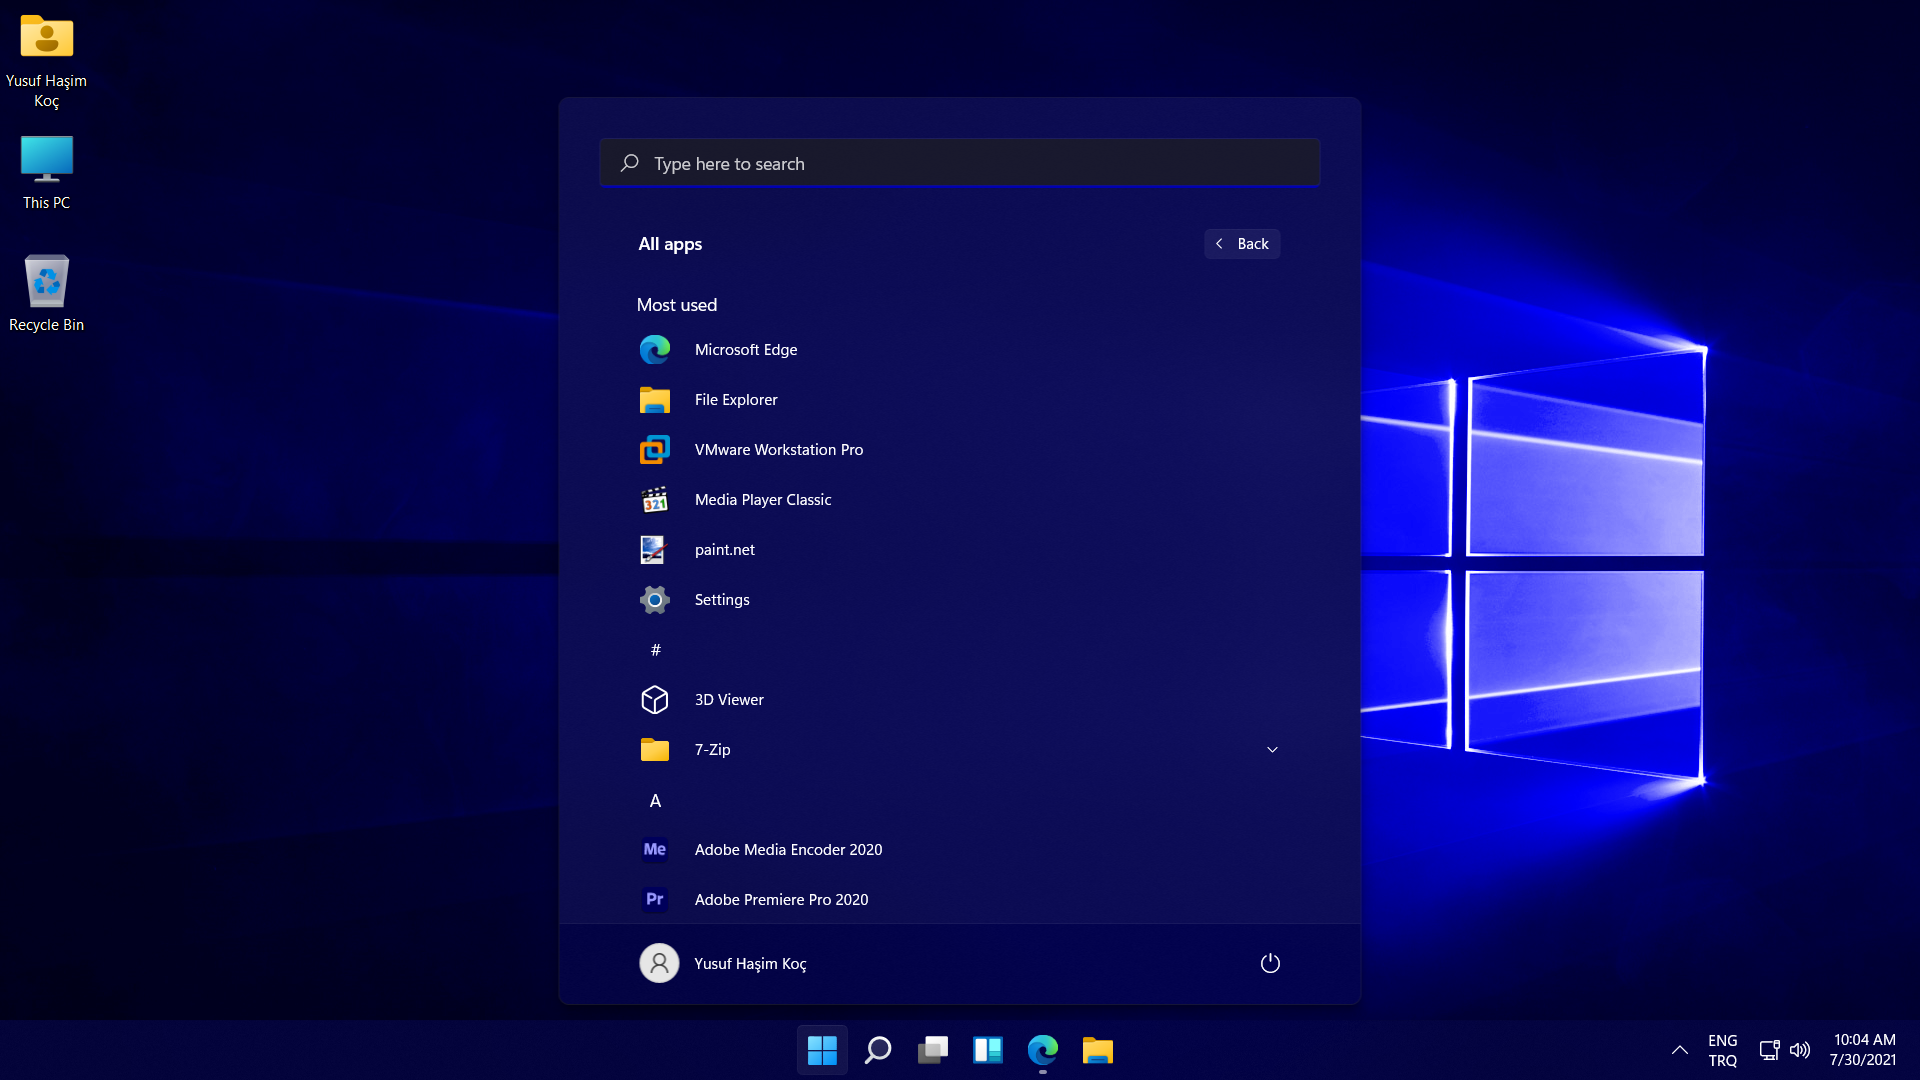The height and width of the screenshot is (1080, 1920).
Task: Switch ENG TRQ input language indicator
Action: coord(1722,1050)
